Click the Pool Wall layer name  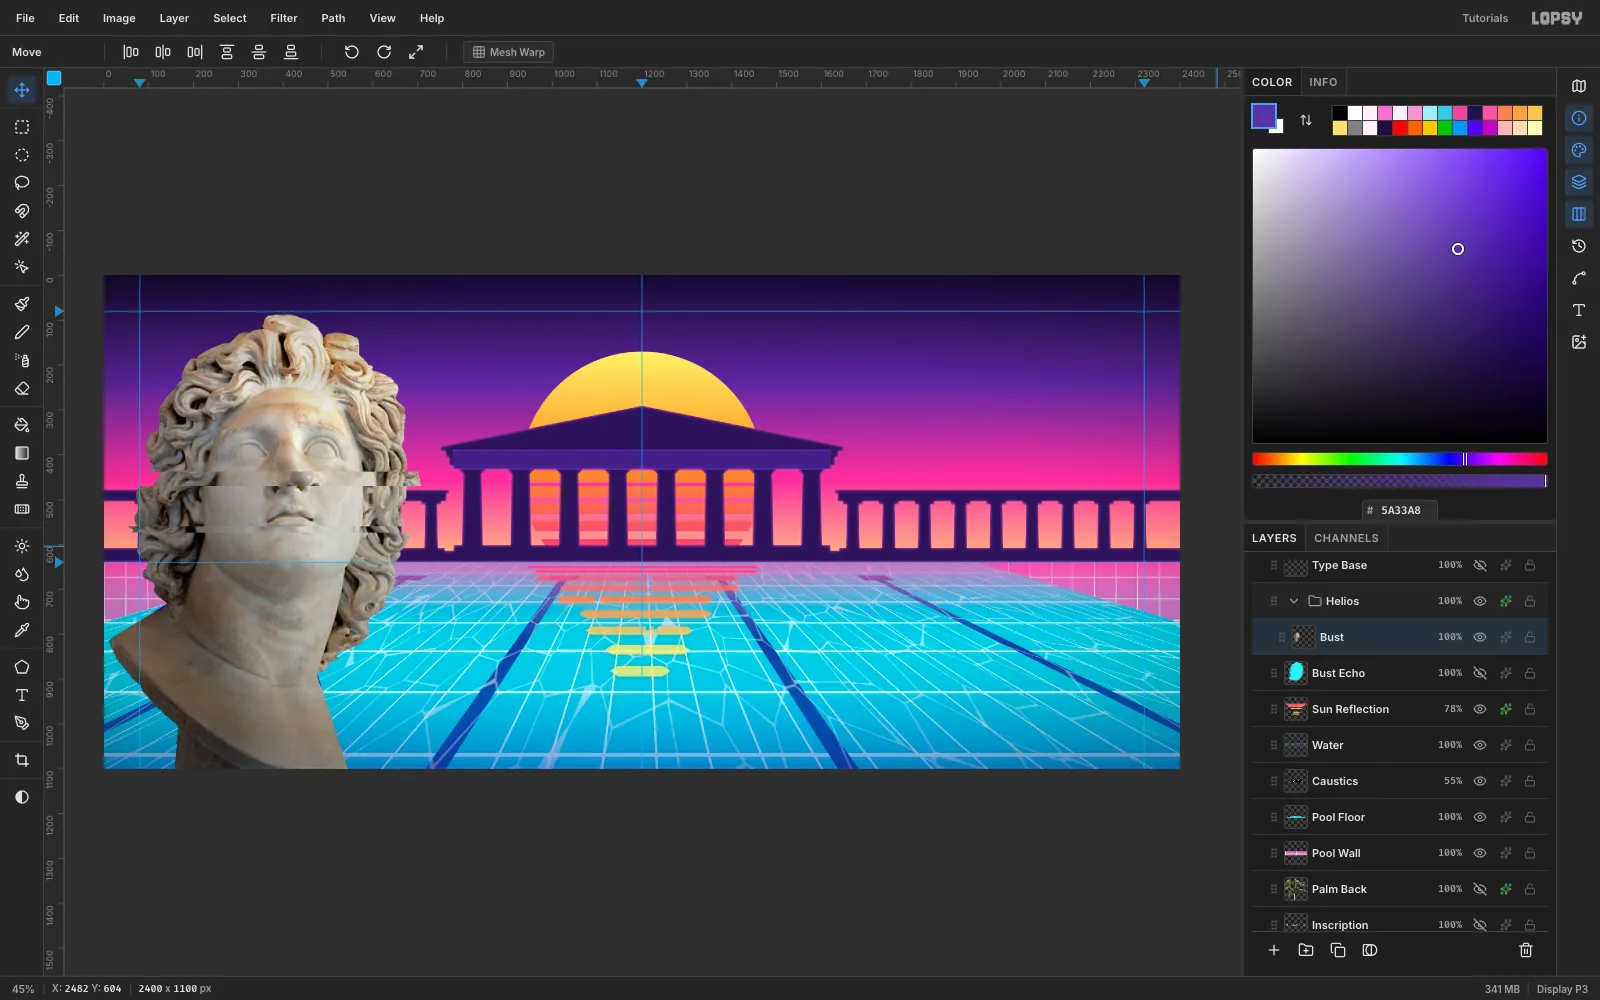click(x=1336, y=853)
